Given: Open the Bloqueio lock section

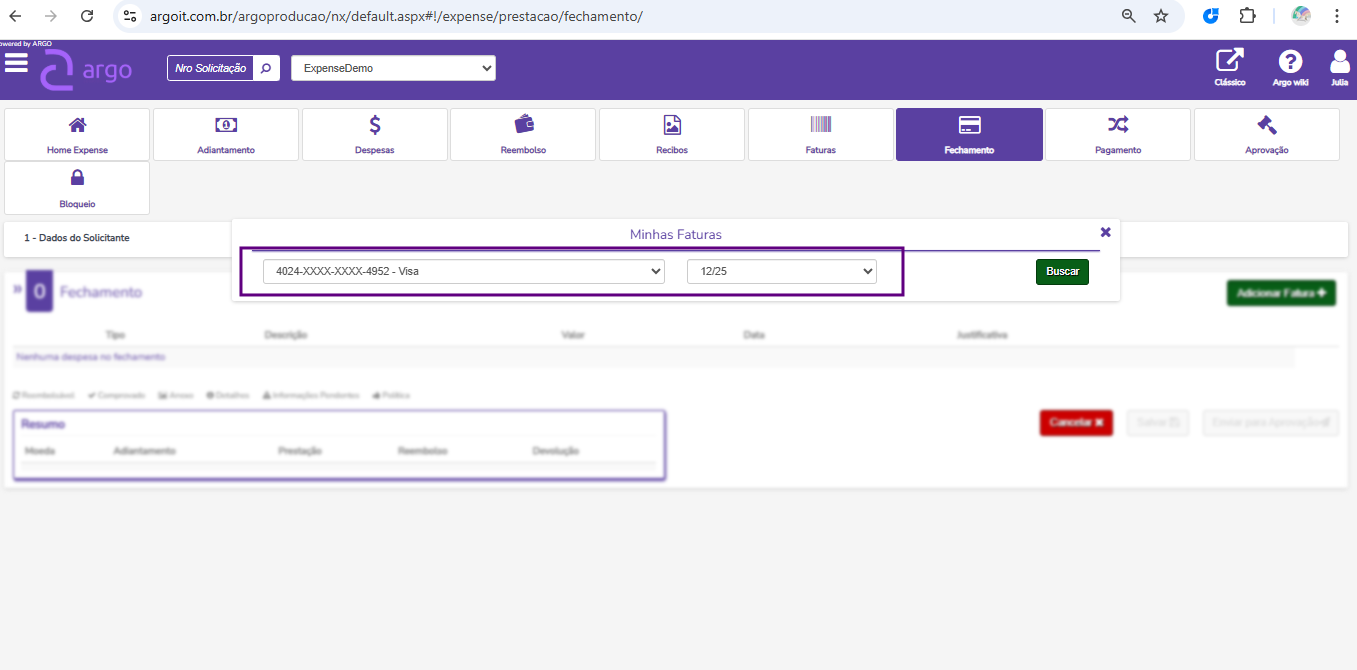Looking at the screenshot, I should pyautogui.click(x=77, y=188).
